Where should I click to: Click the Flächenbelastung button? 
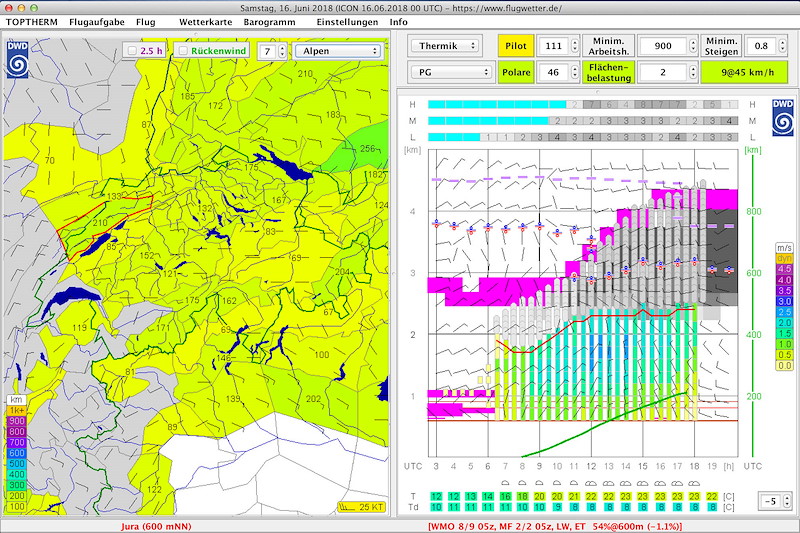[x=608, y=72]
